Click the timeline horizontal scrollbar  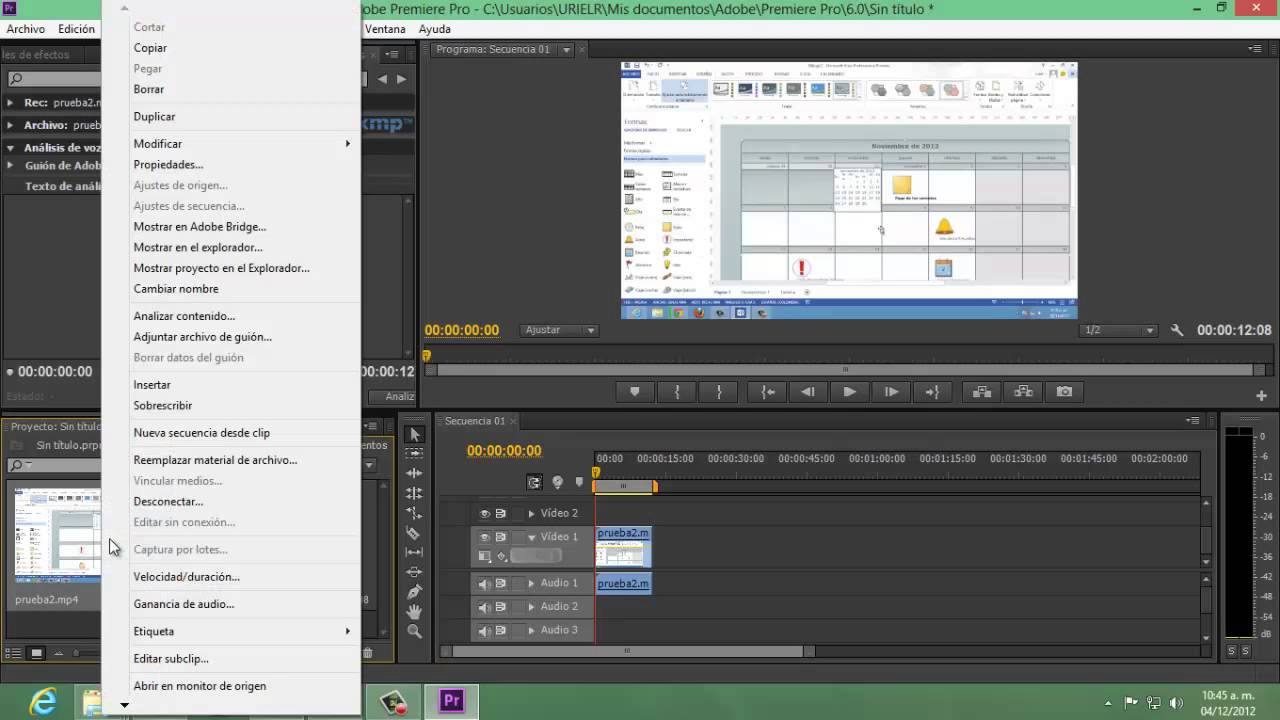[628, 651]
